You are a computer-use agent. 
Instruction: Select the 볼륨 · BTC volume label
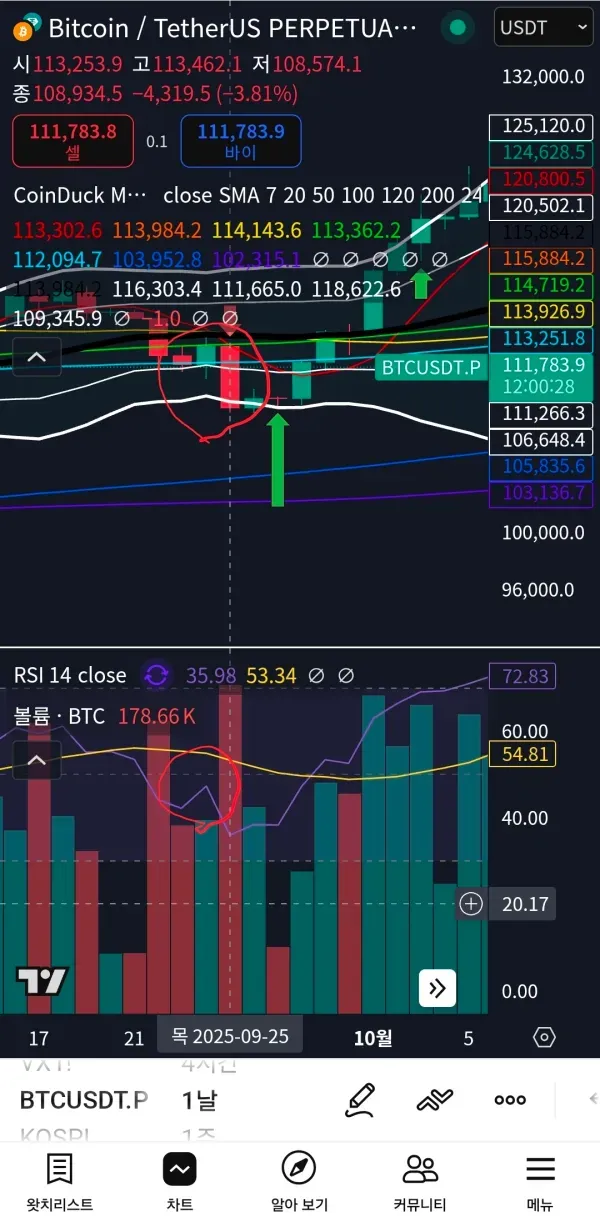[59, 716]
